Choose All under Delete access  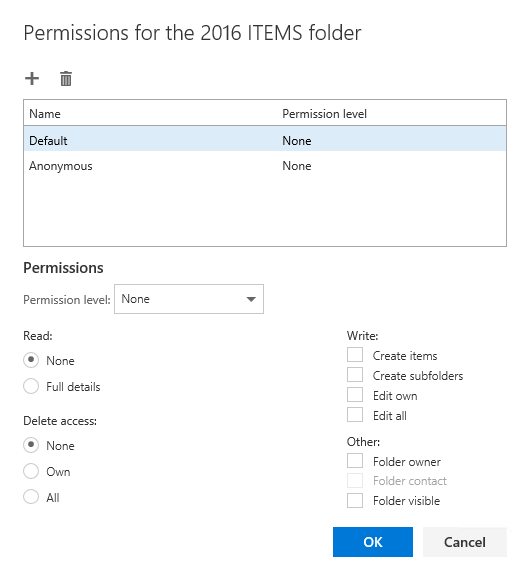click(x=31, y=497)
